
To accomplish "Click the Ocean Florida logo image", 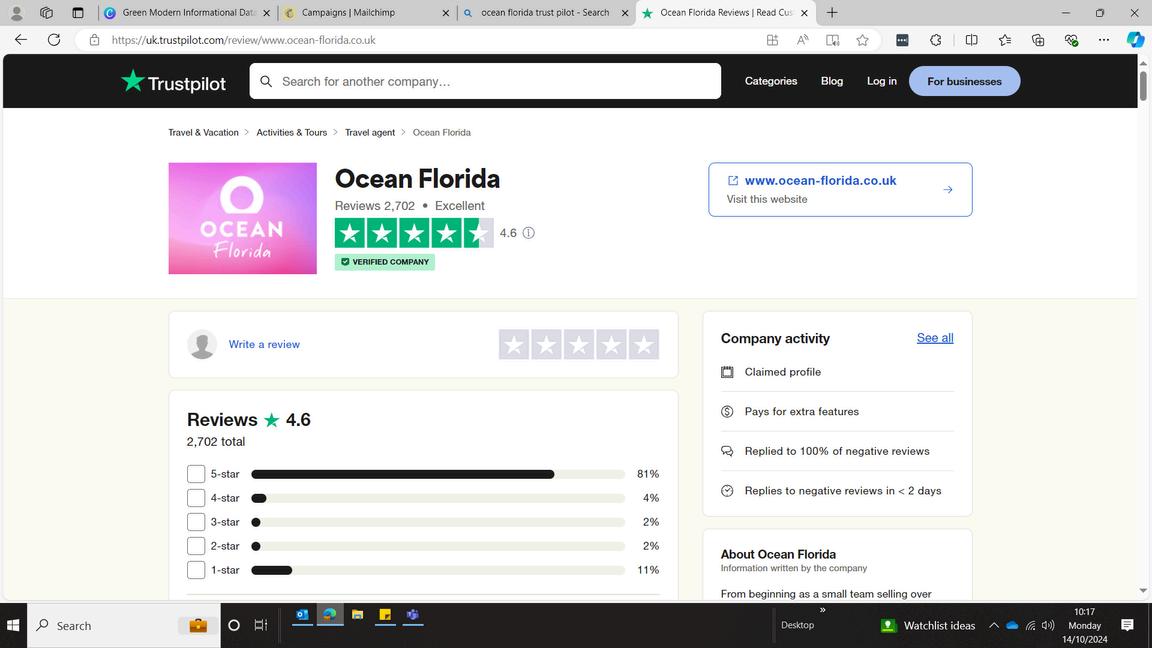I will pyautogui.click(x=242, y=218).
